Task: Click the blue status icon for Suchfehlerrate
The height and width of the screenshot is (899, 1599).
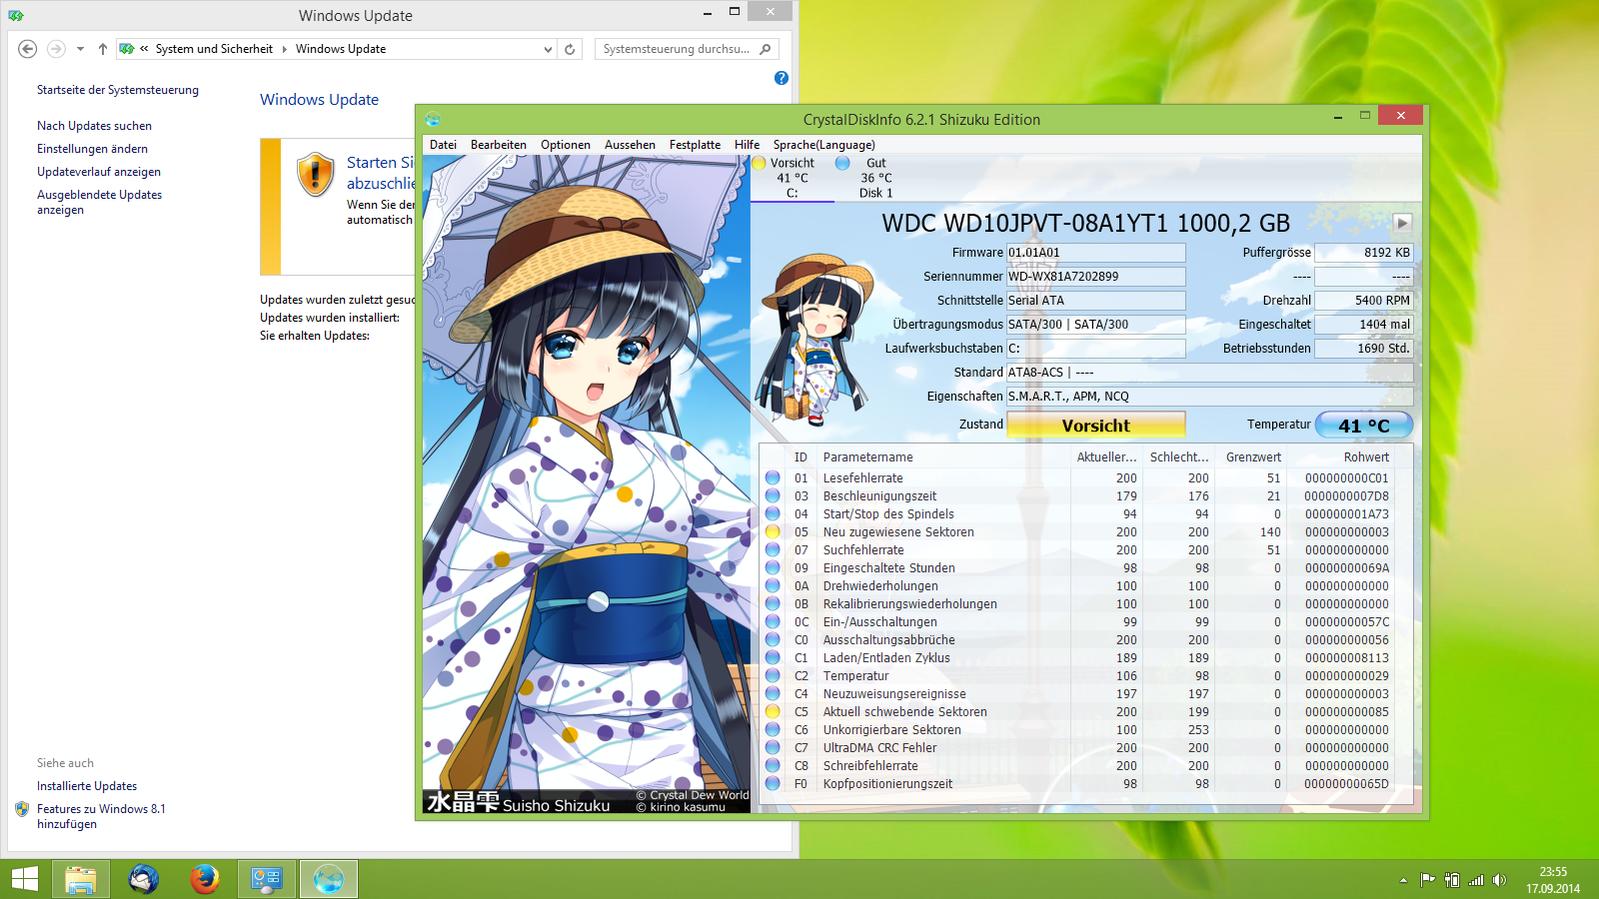Action: [772, 550]
